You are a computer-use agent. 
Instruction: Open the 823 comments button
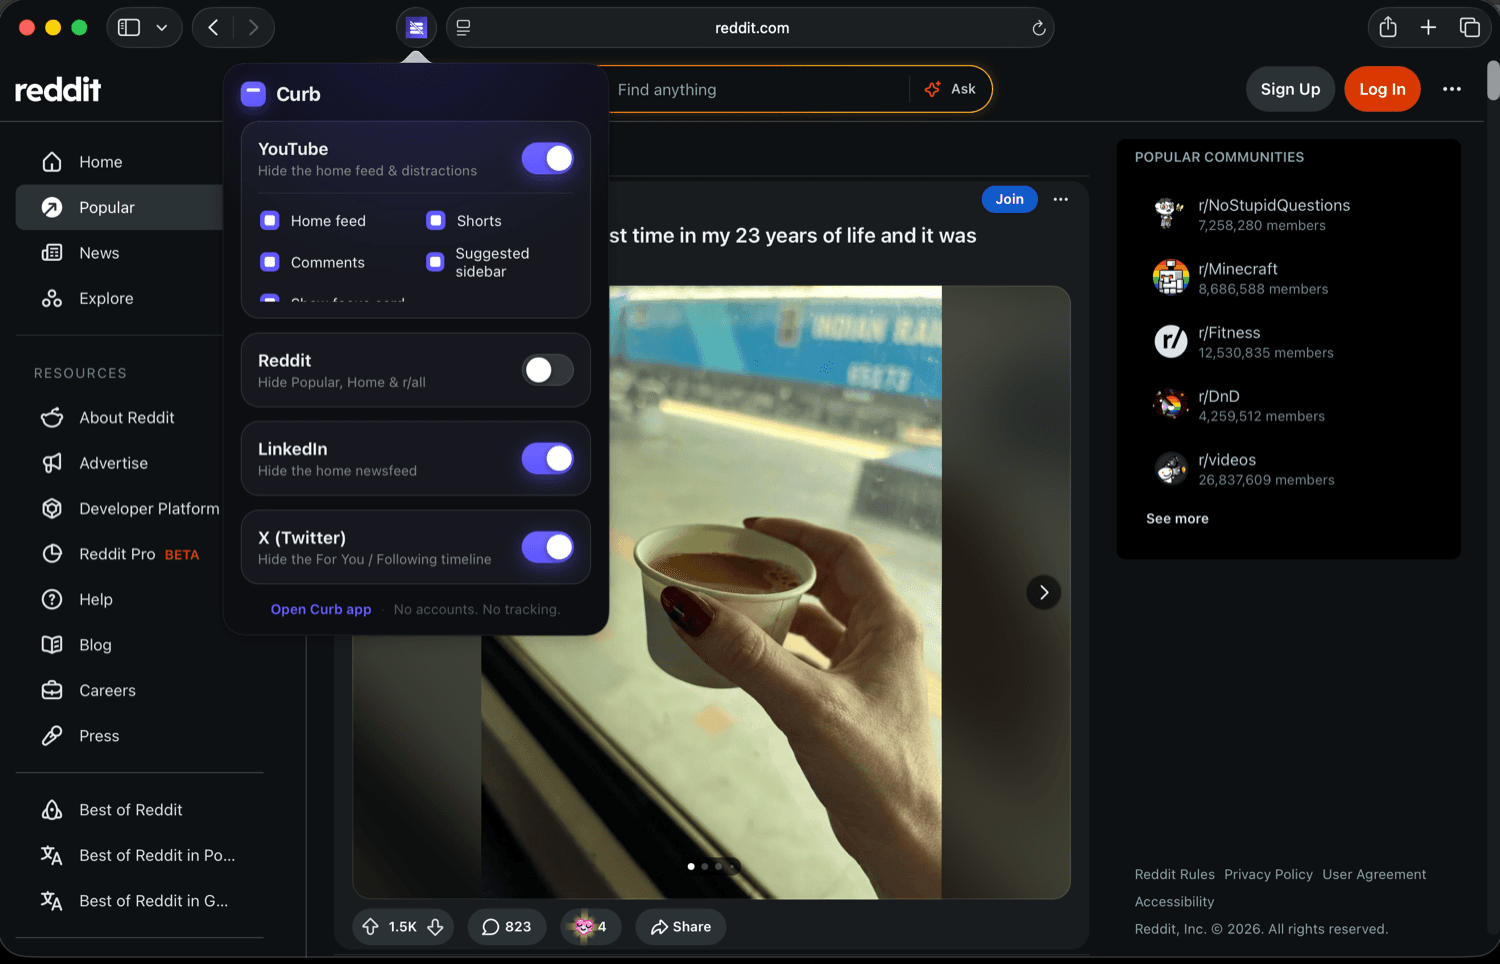click(x=507, y=927)
